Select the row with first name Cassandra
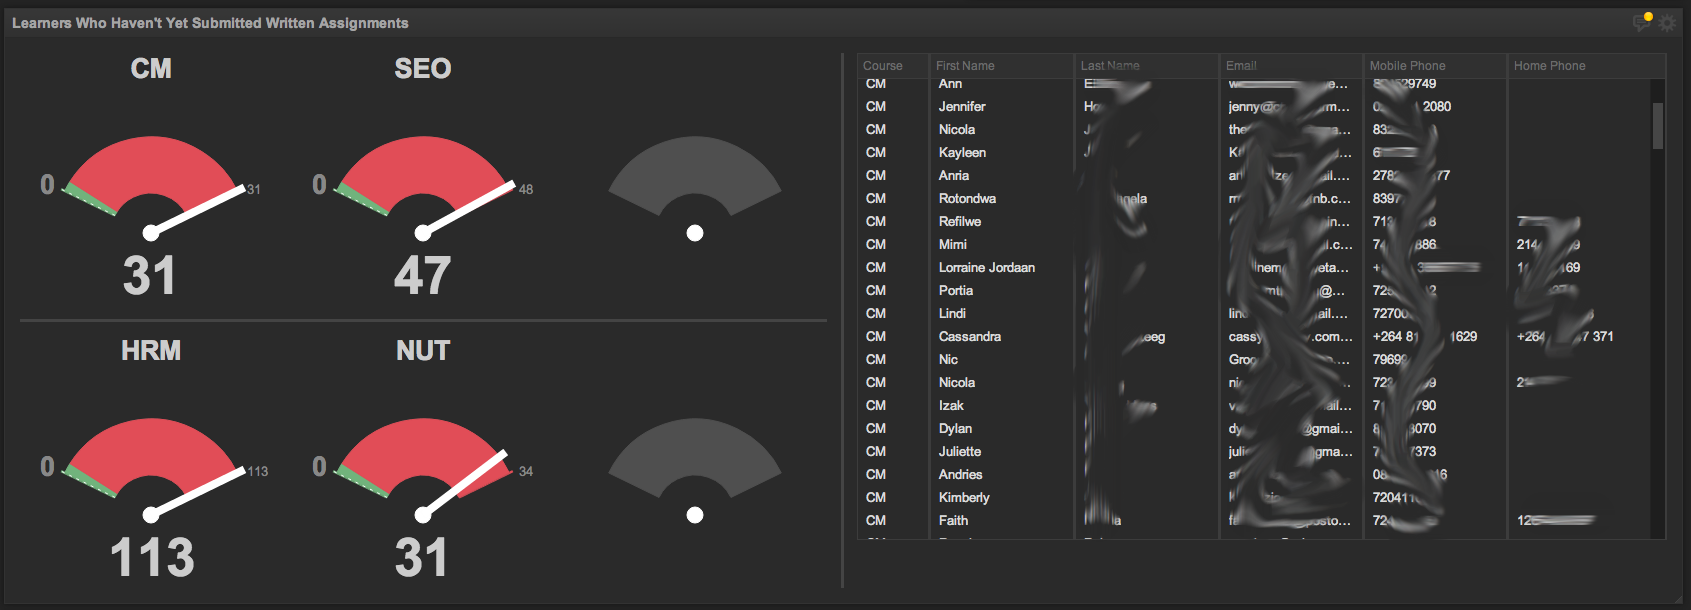1691x610 pixels. [1255, 336]
